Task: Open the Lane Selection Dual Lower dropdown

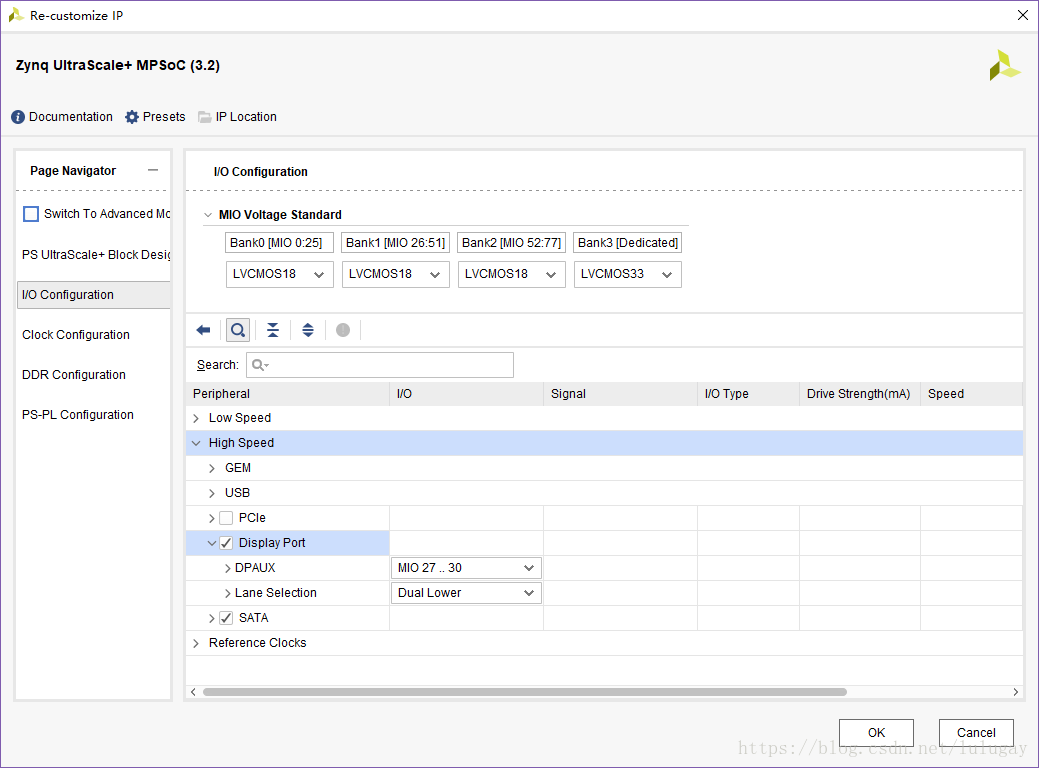Action: click(466, 593)
